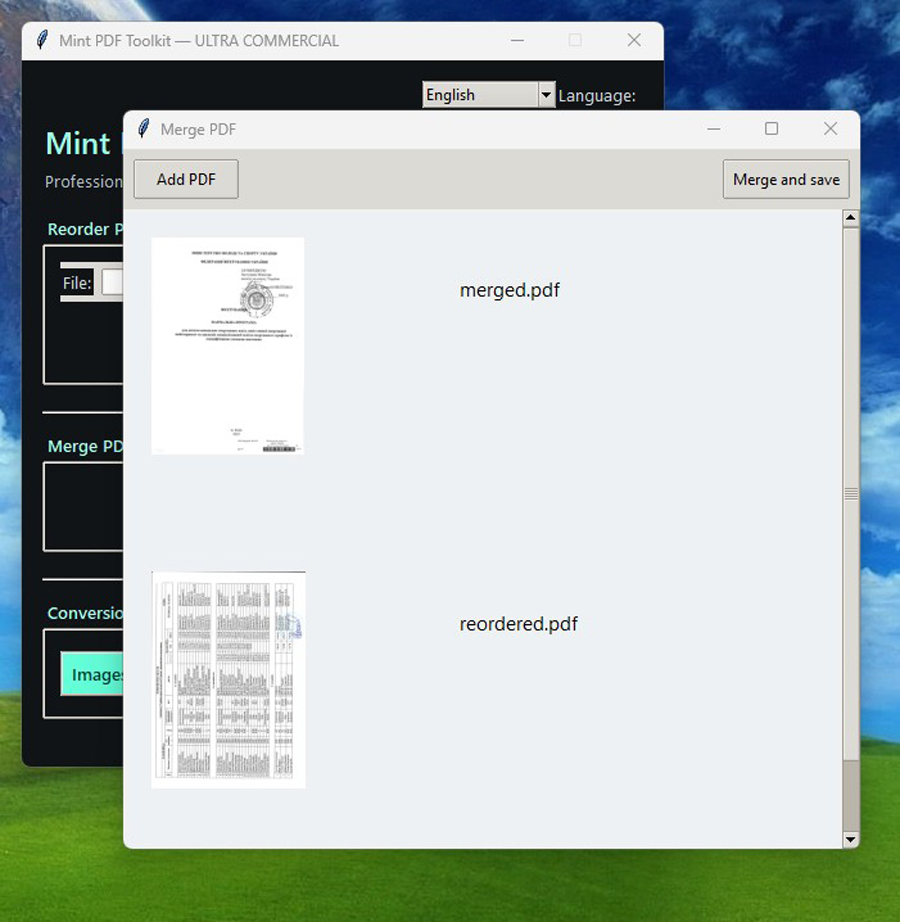This screenshot has height=922, width=900.
Task: Click the Images conversion button
Action: (x=97, y=675)
